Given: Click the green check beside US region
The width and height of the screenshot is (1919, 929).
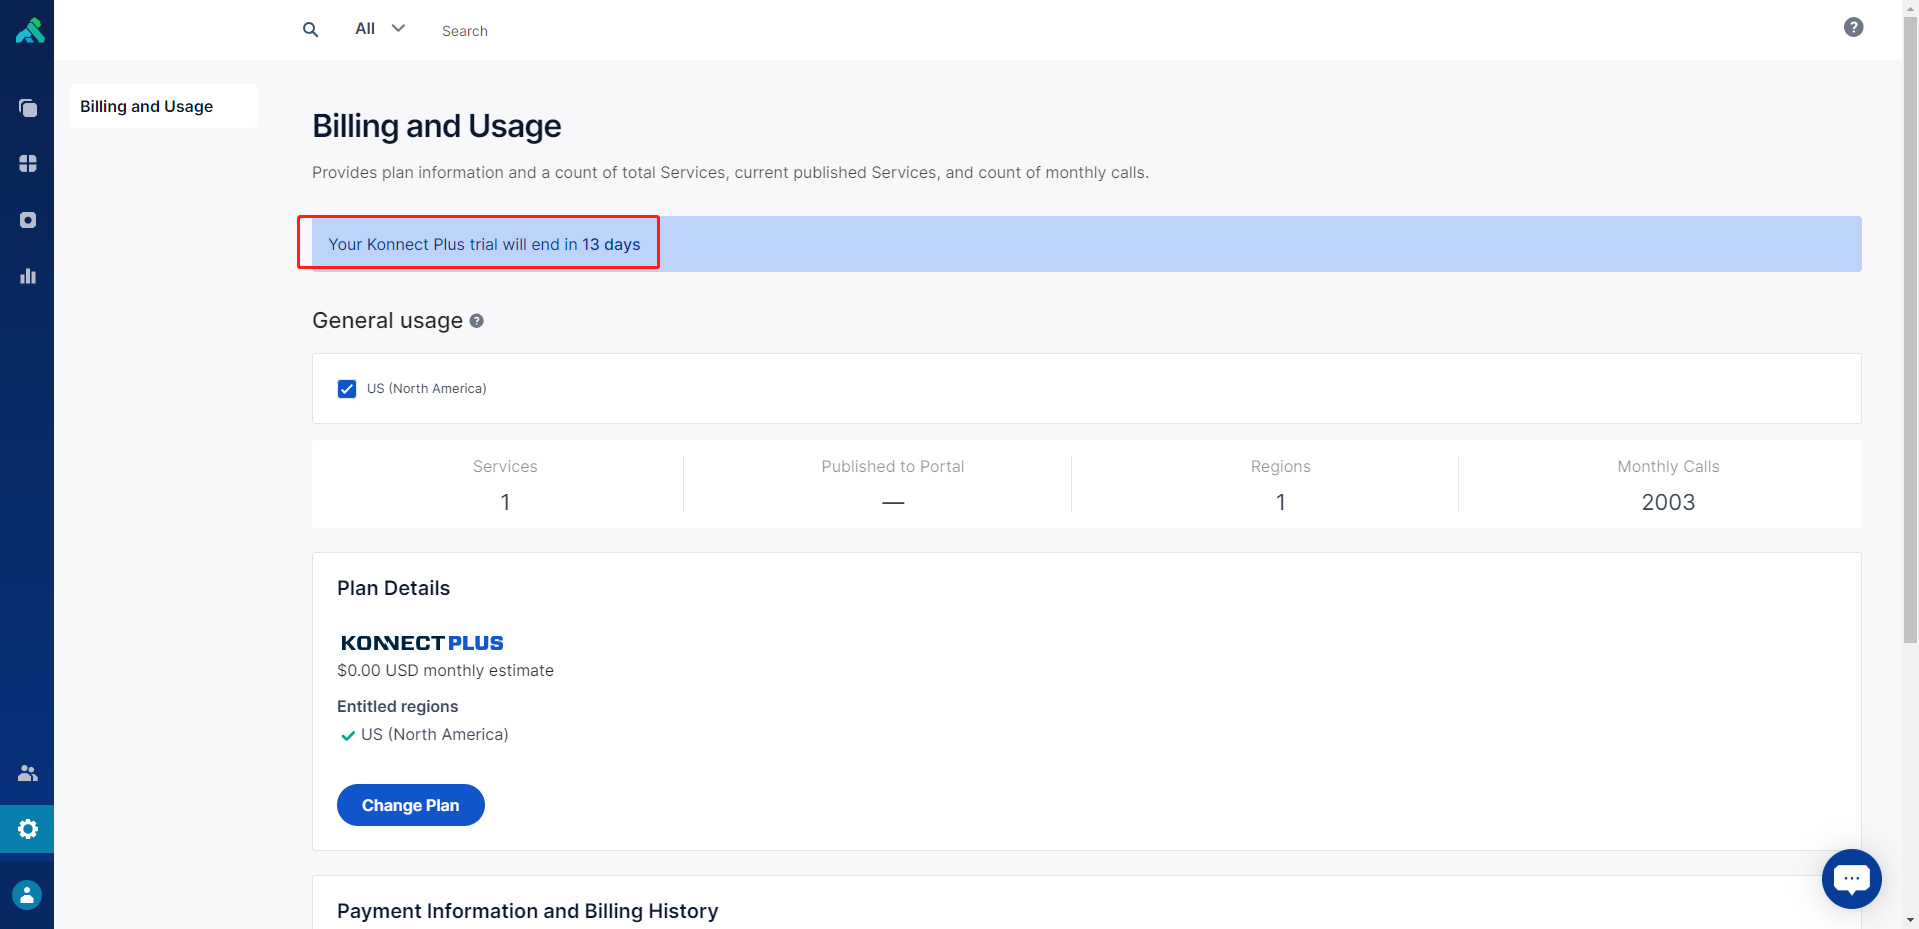Looking at the screenshot, I should pyautogui.click(x=348, y=735).
